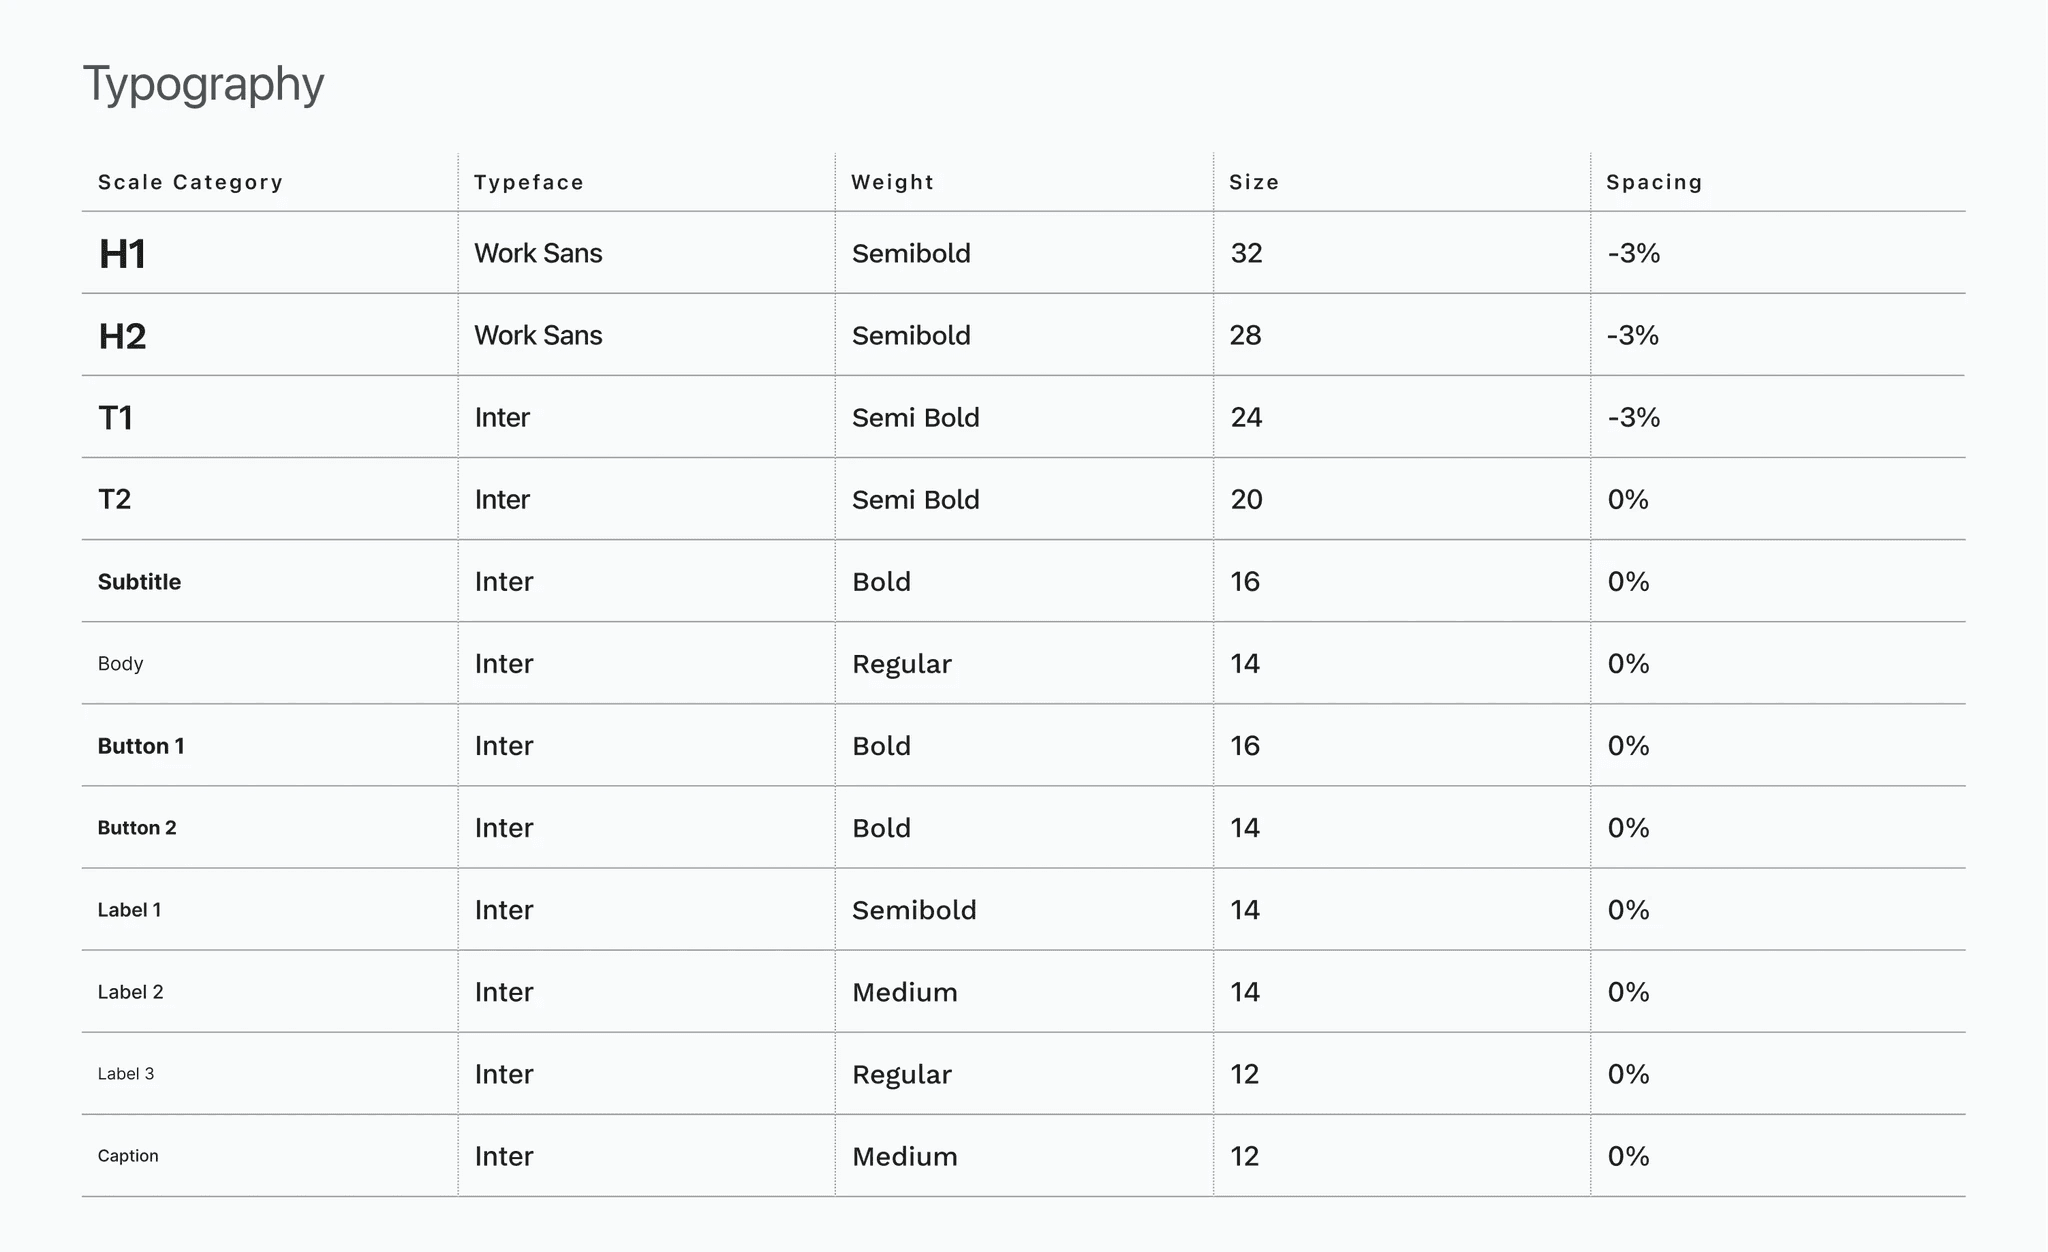Click the Typeface column header
Image resolution: width=2048 pixels, height=1252 pixels.
[528, 182]
